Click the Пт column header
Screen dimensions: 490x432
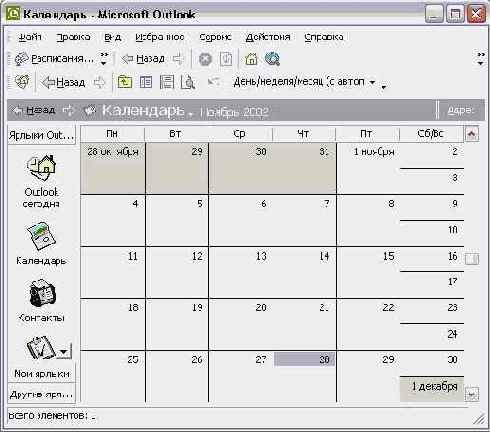[367, 134]
